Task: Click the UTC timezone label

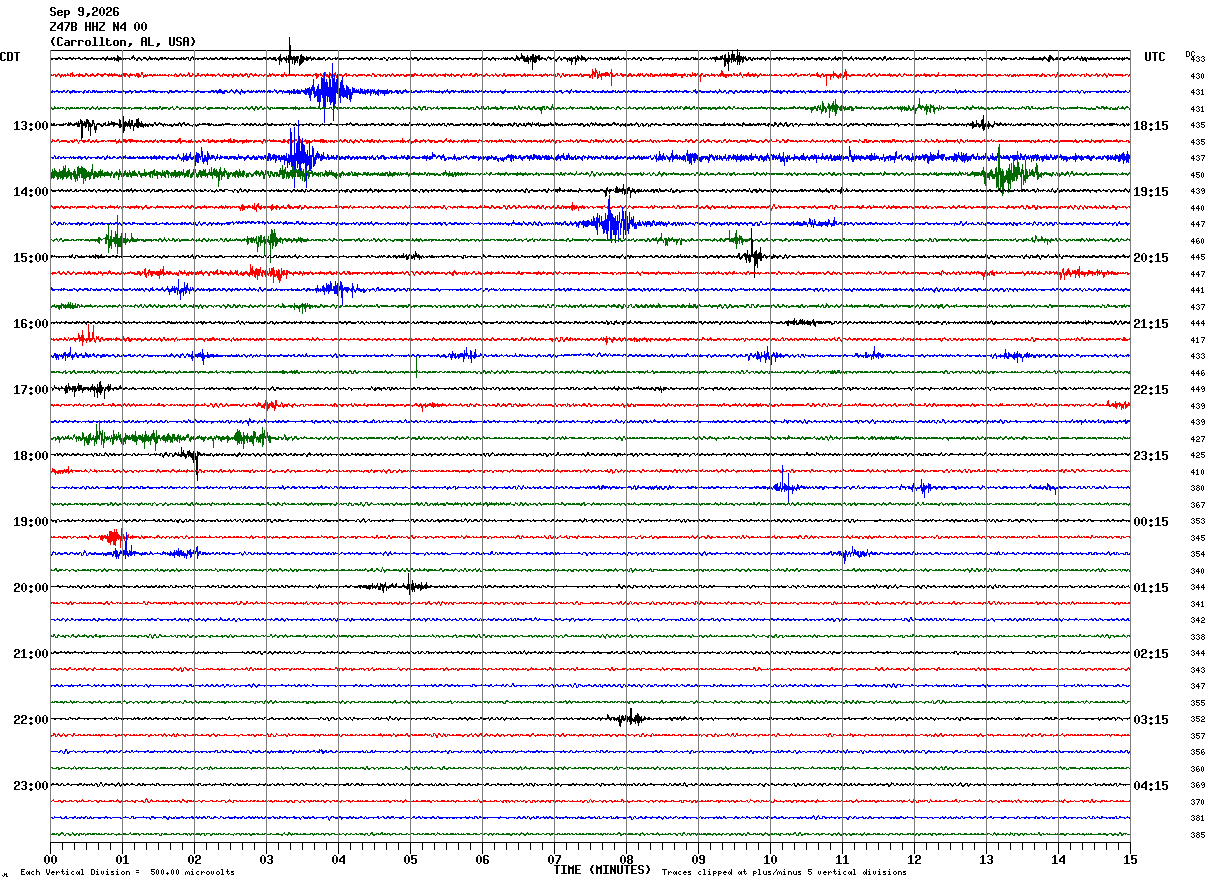Action: click(x=1155, y=57)
